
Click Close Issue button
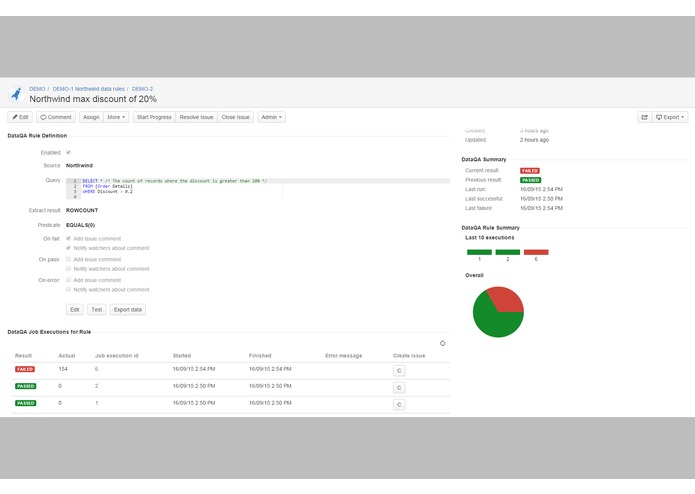click(x=235, y=117)
